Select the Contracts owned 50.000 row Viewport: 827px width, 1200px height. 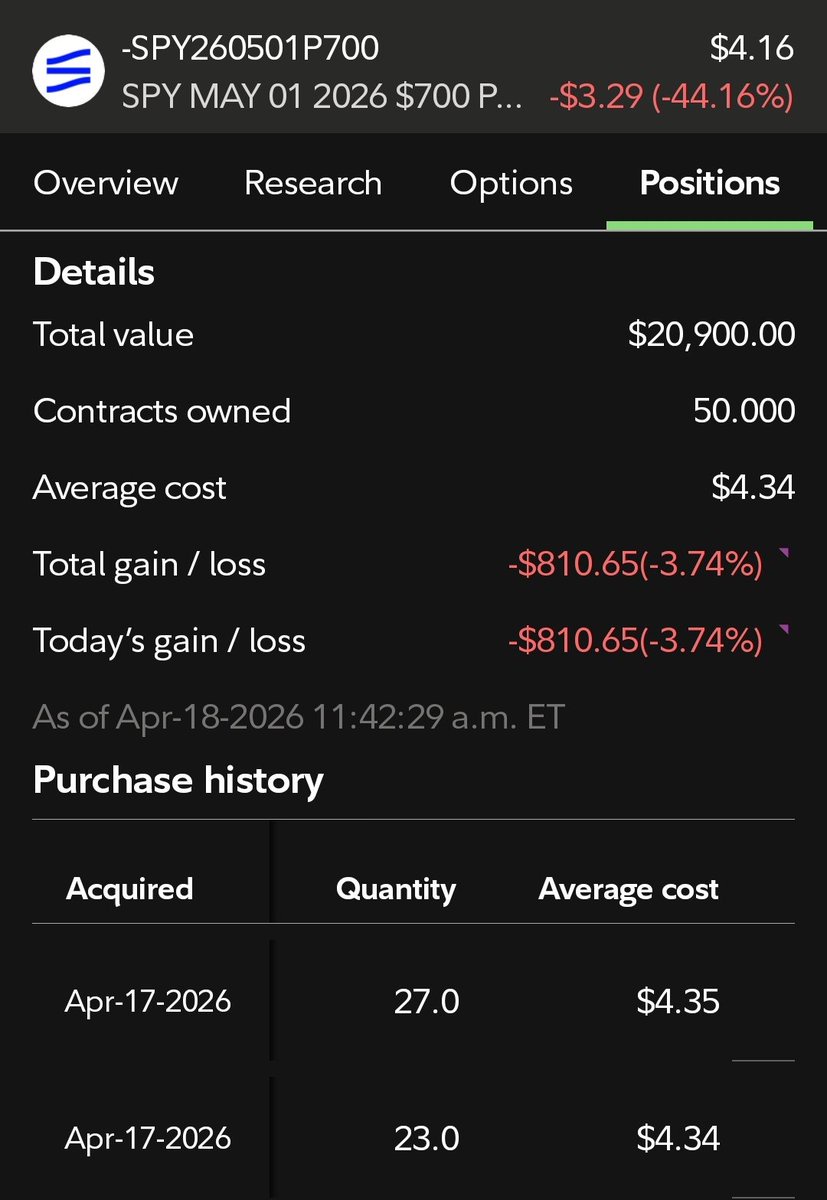click(x=414, y=411)
